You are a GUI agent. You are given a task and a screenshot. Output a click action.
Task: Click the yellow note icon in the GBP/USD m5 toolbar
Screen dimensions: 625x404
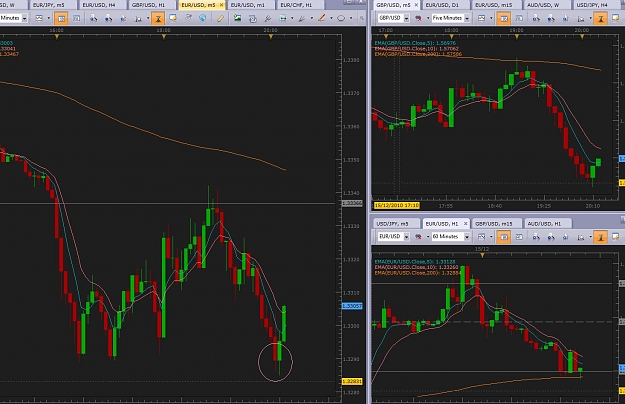coord(616,18)
